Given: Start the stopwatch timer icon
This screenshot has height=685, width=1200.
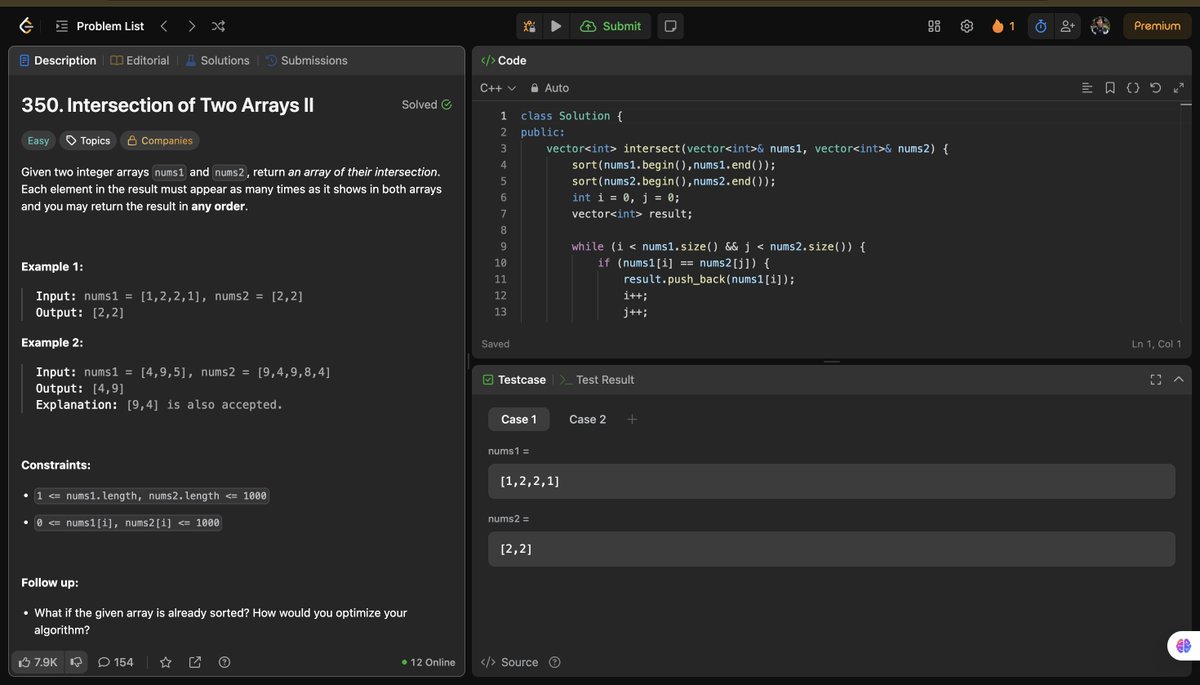Looking at the screenshot, I should [1040, 26].
